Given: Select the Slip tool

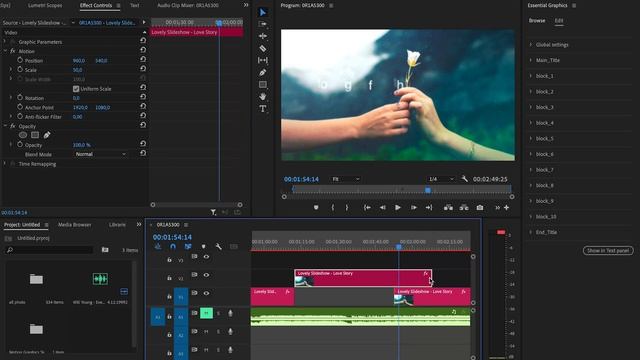Looking at the screenshot, I should point(262,60).
